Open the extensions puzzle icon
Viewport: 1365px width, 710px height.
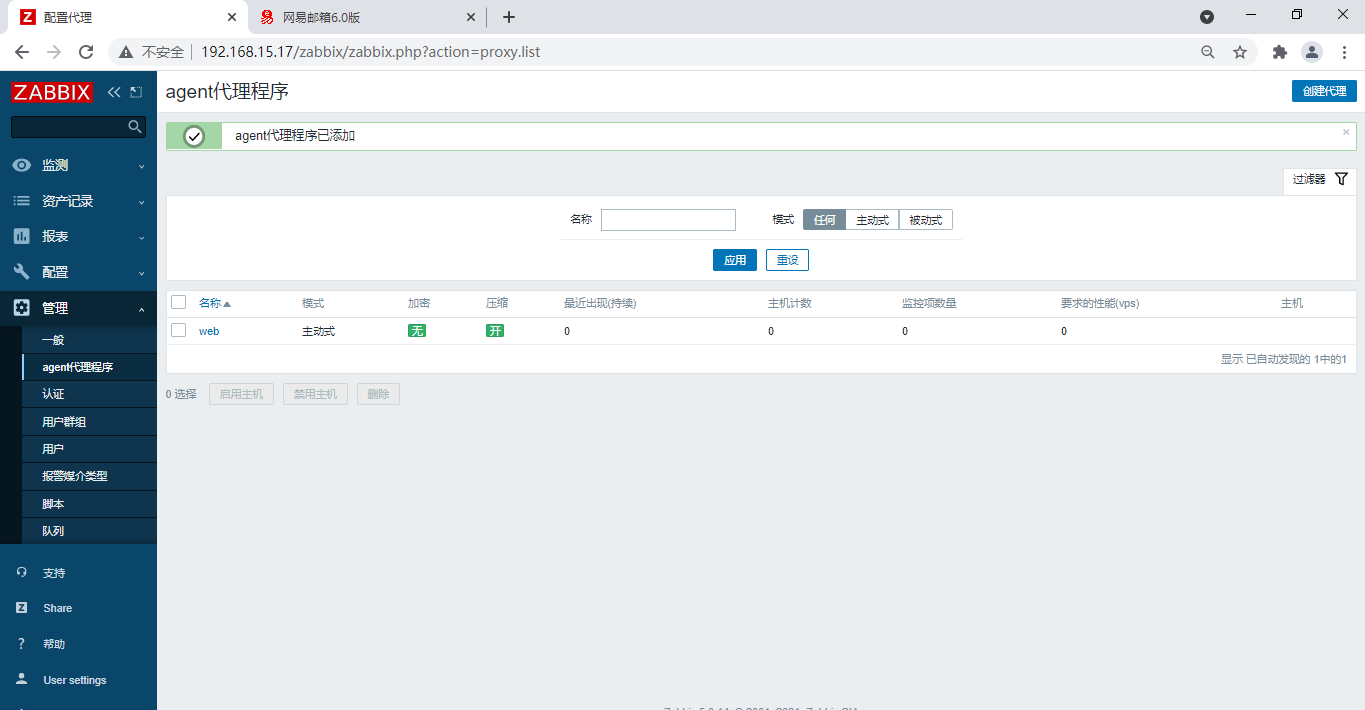coord(1279,52)
